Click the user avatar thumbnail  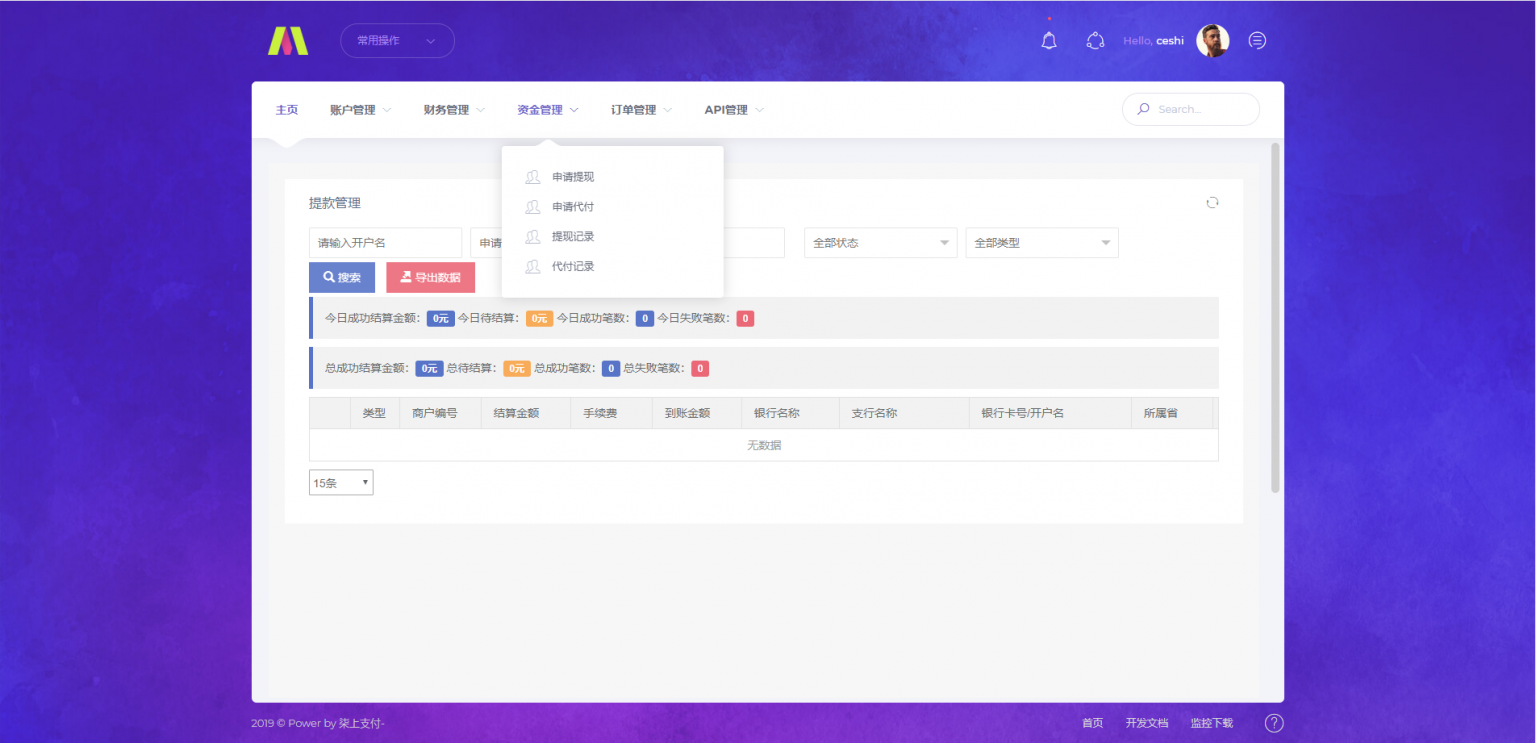(x=1212, y=40)
